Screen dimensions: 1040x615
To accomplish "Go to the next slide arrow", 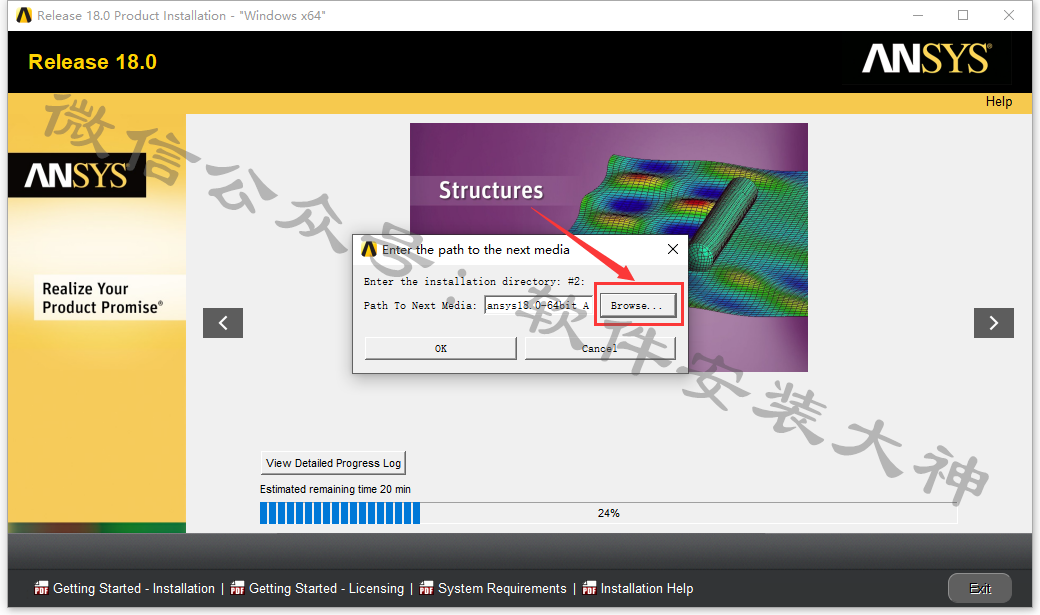I will 994,323.
